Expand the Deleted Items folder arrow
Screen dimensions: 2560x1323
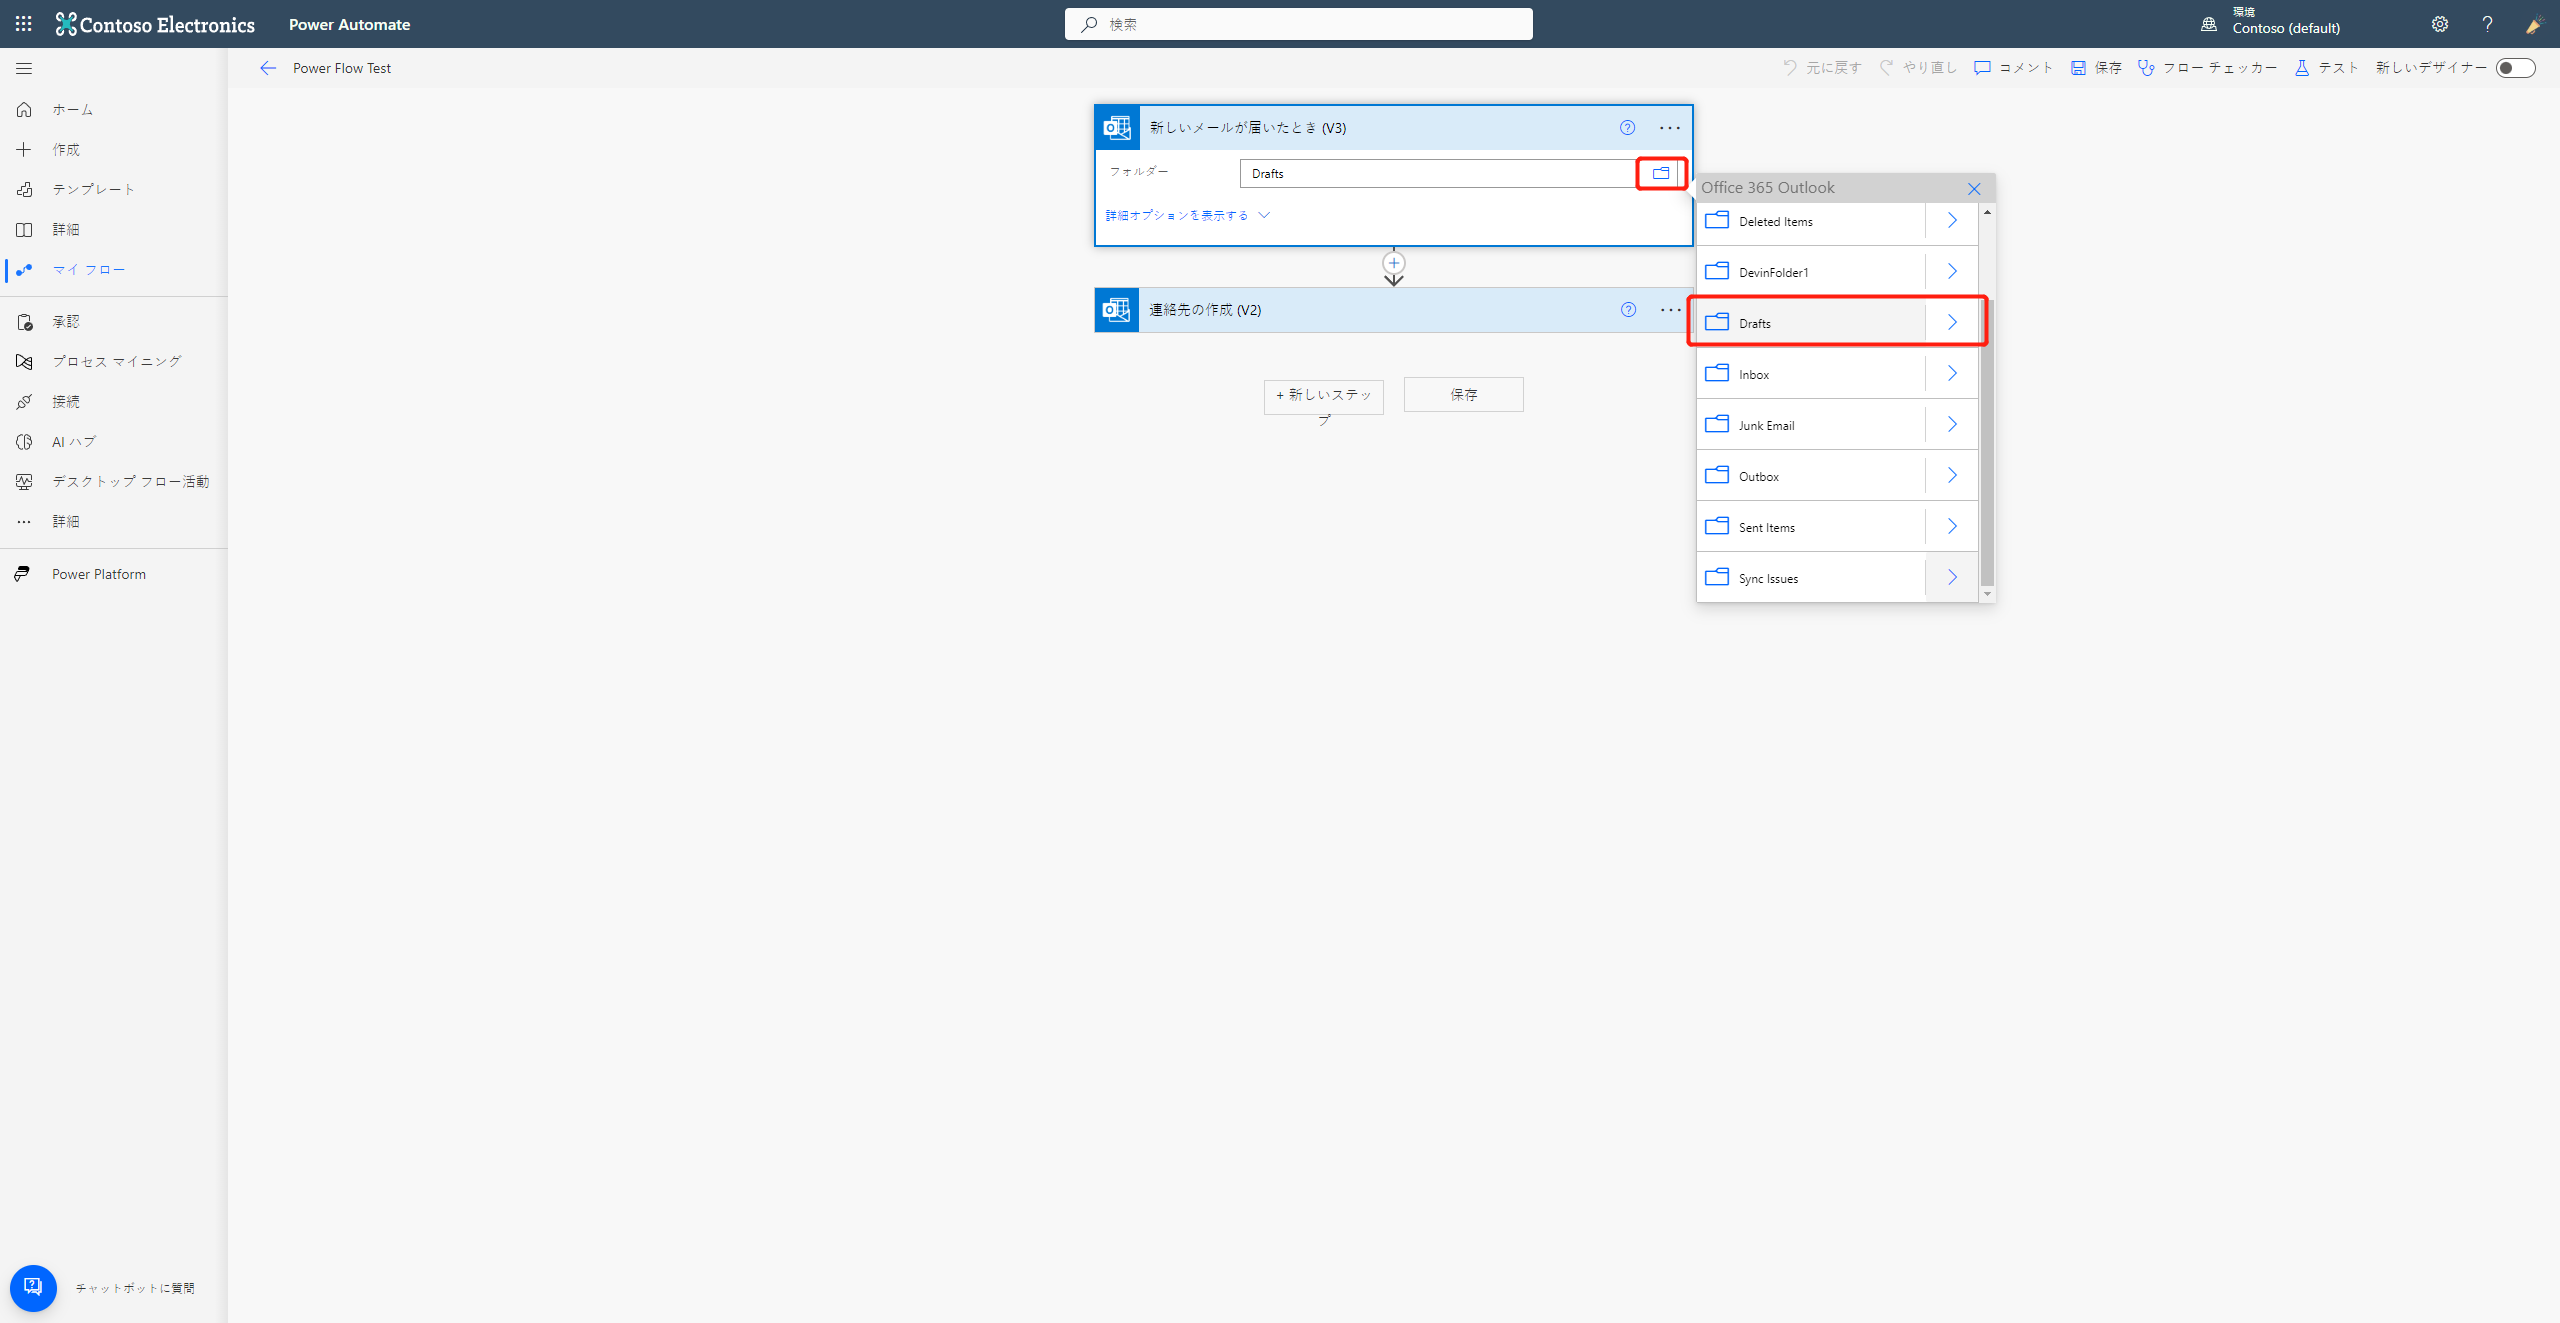pos(1952,221)
